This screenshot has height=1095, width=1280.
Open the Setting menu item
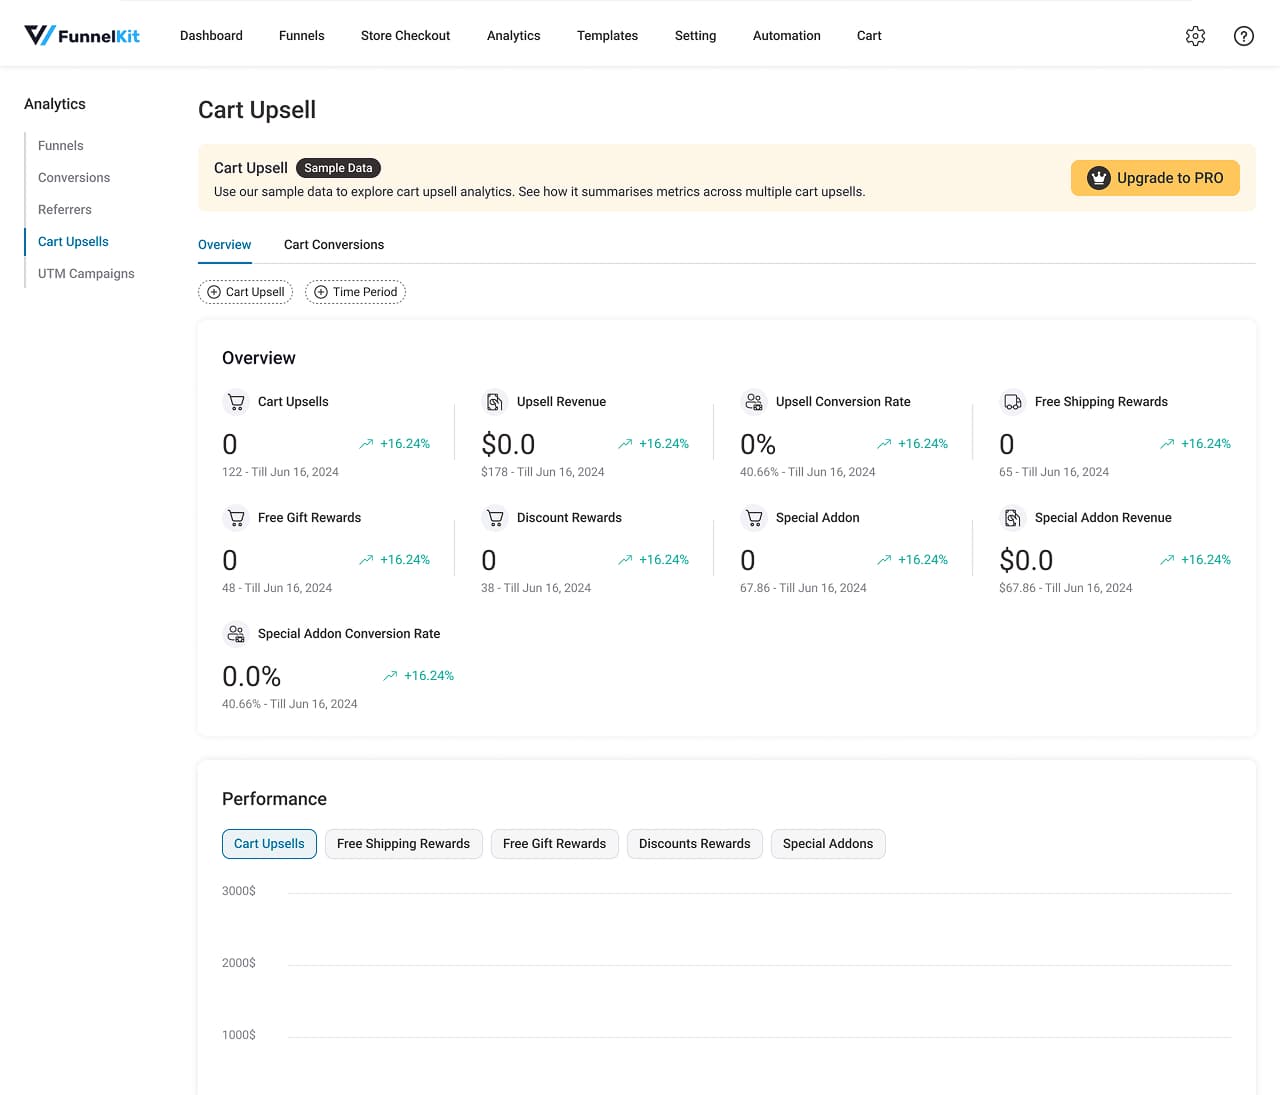[695, 36]
